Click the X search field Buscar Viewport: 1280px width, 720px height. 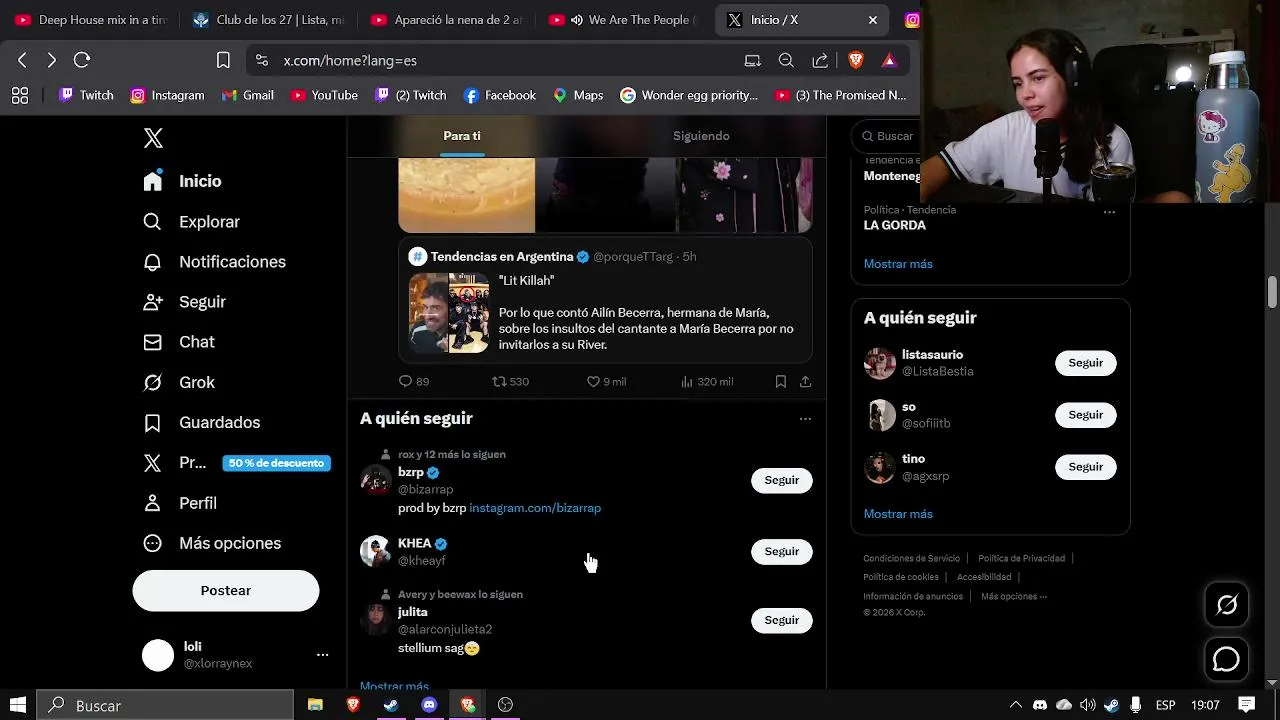885,136
